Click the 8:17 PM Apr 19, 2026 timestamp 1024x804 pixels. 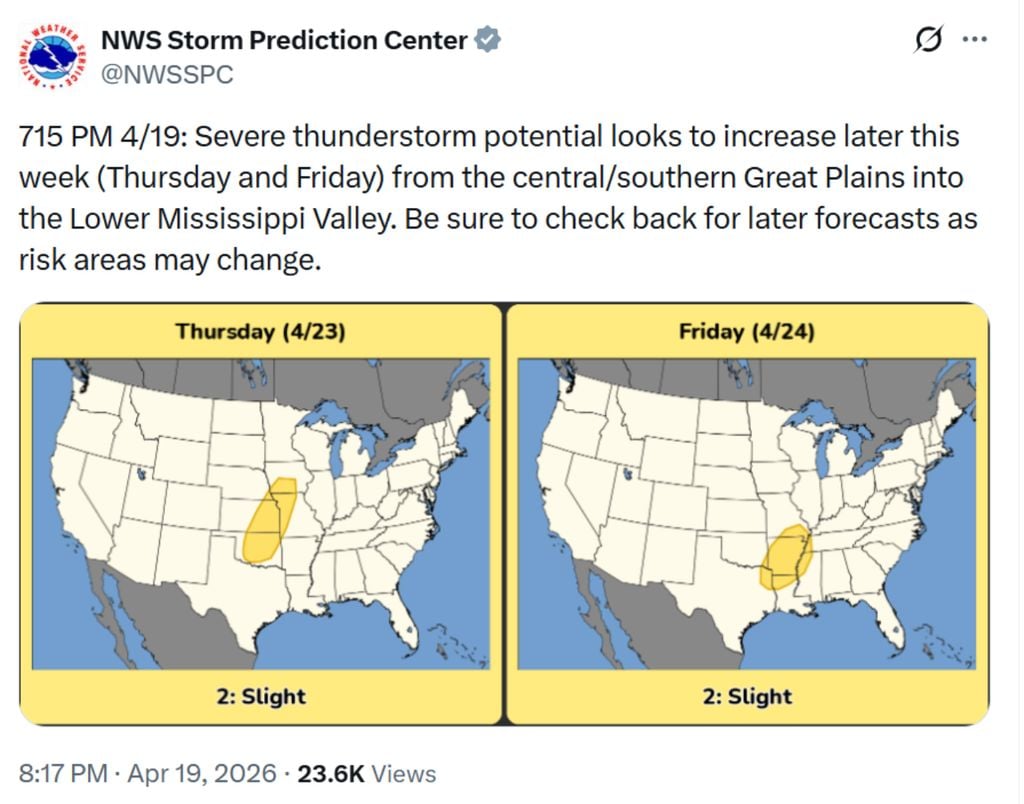(x=147, y=774)
